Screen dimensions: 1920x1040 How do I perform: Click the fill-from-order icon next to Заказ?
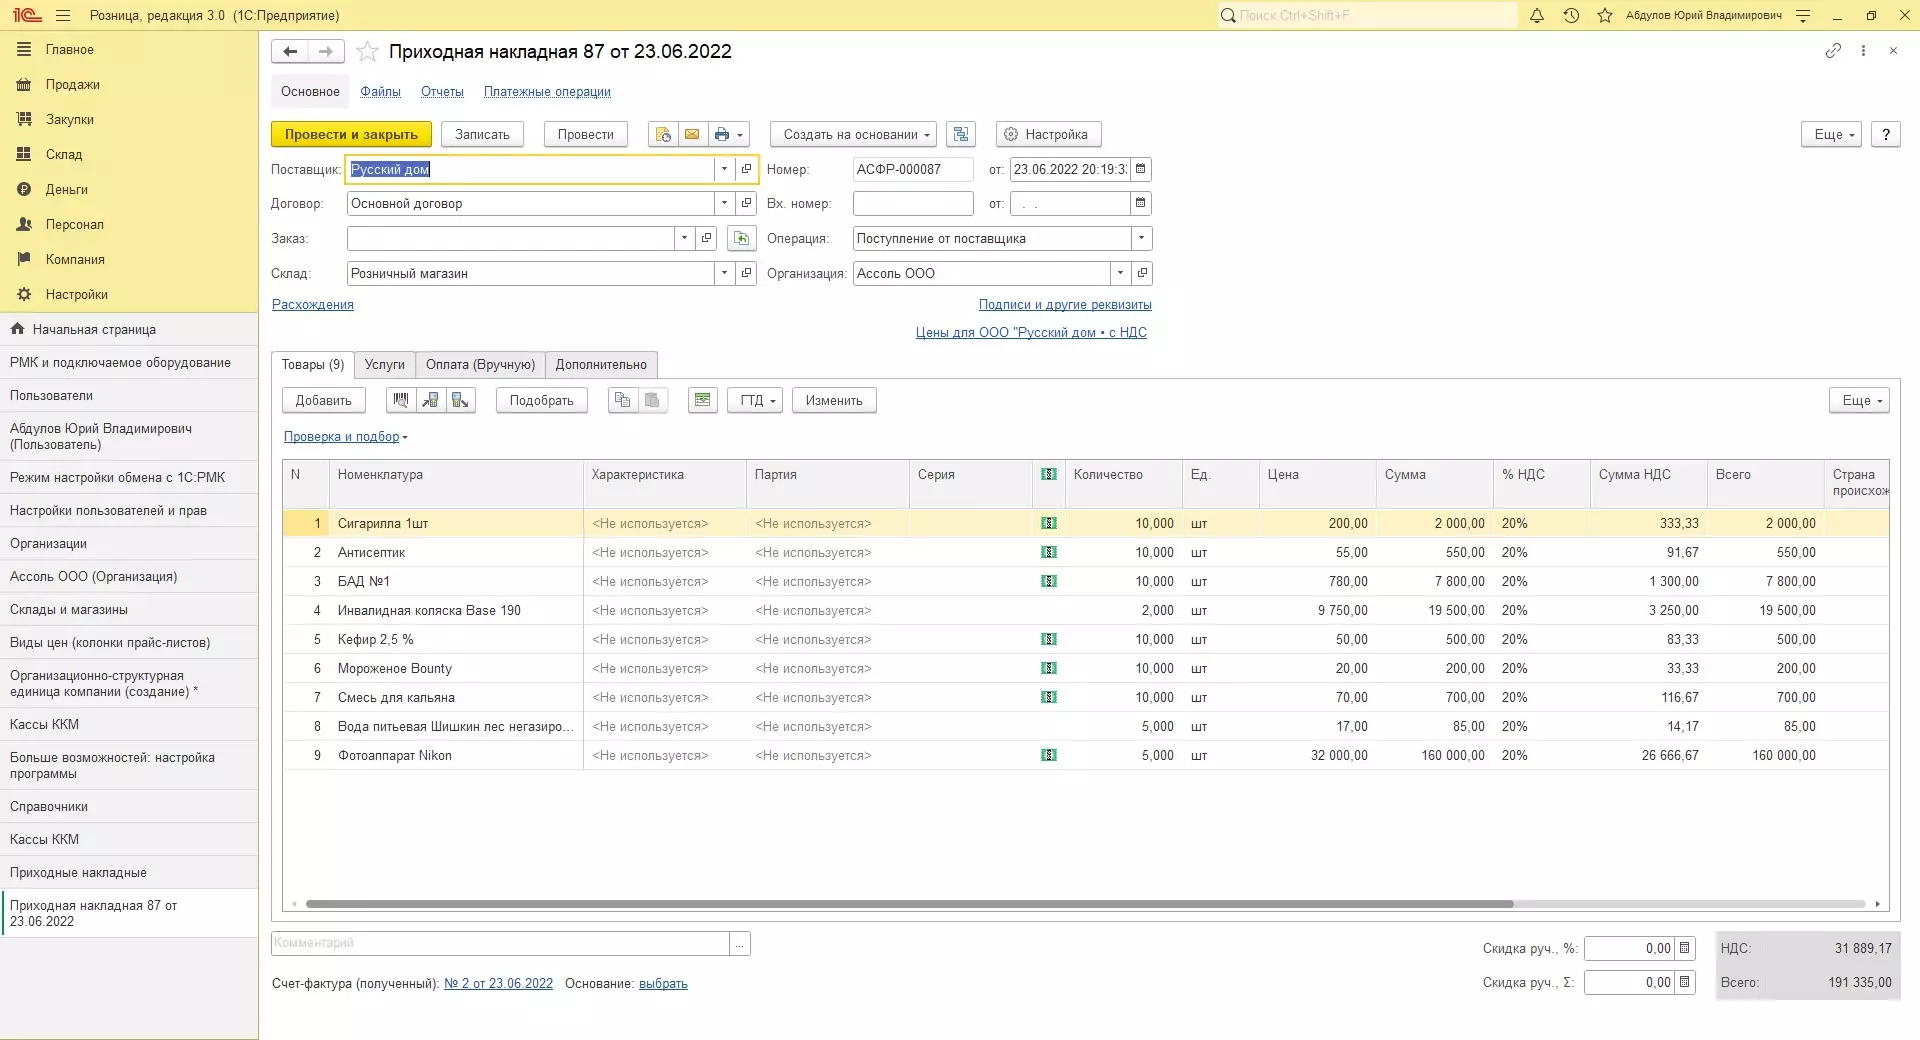tap(741, 238)
